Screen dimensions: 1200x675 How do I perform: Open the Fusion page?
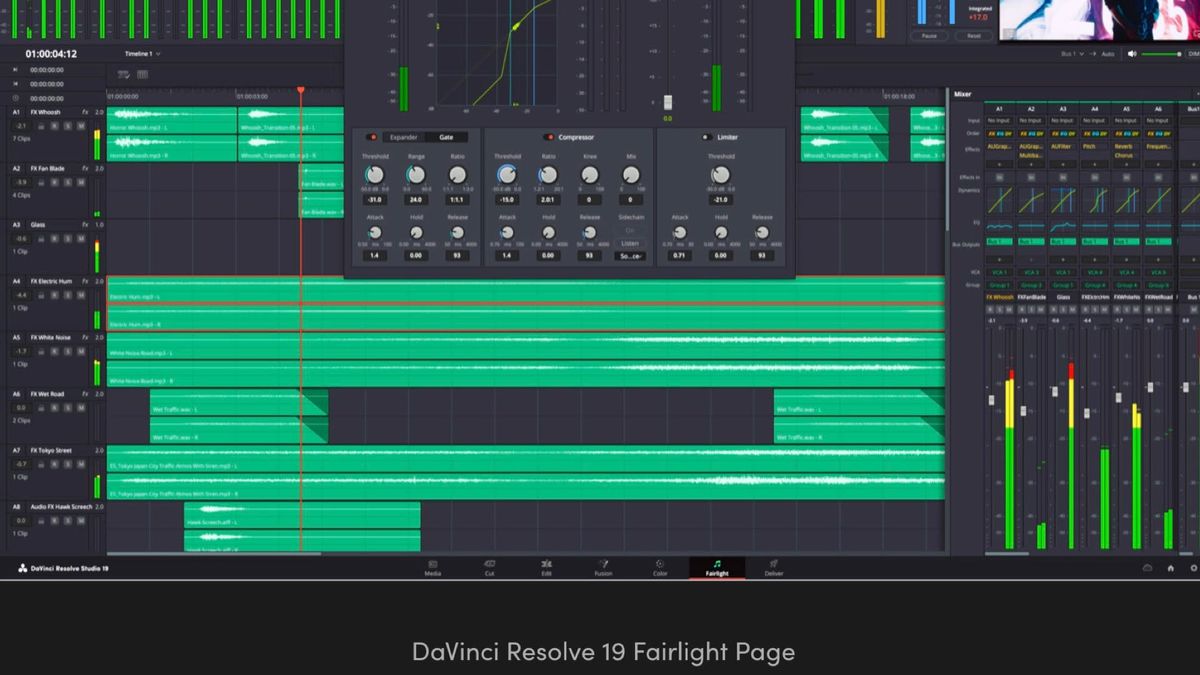(x=603, y=568)
